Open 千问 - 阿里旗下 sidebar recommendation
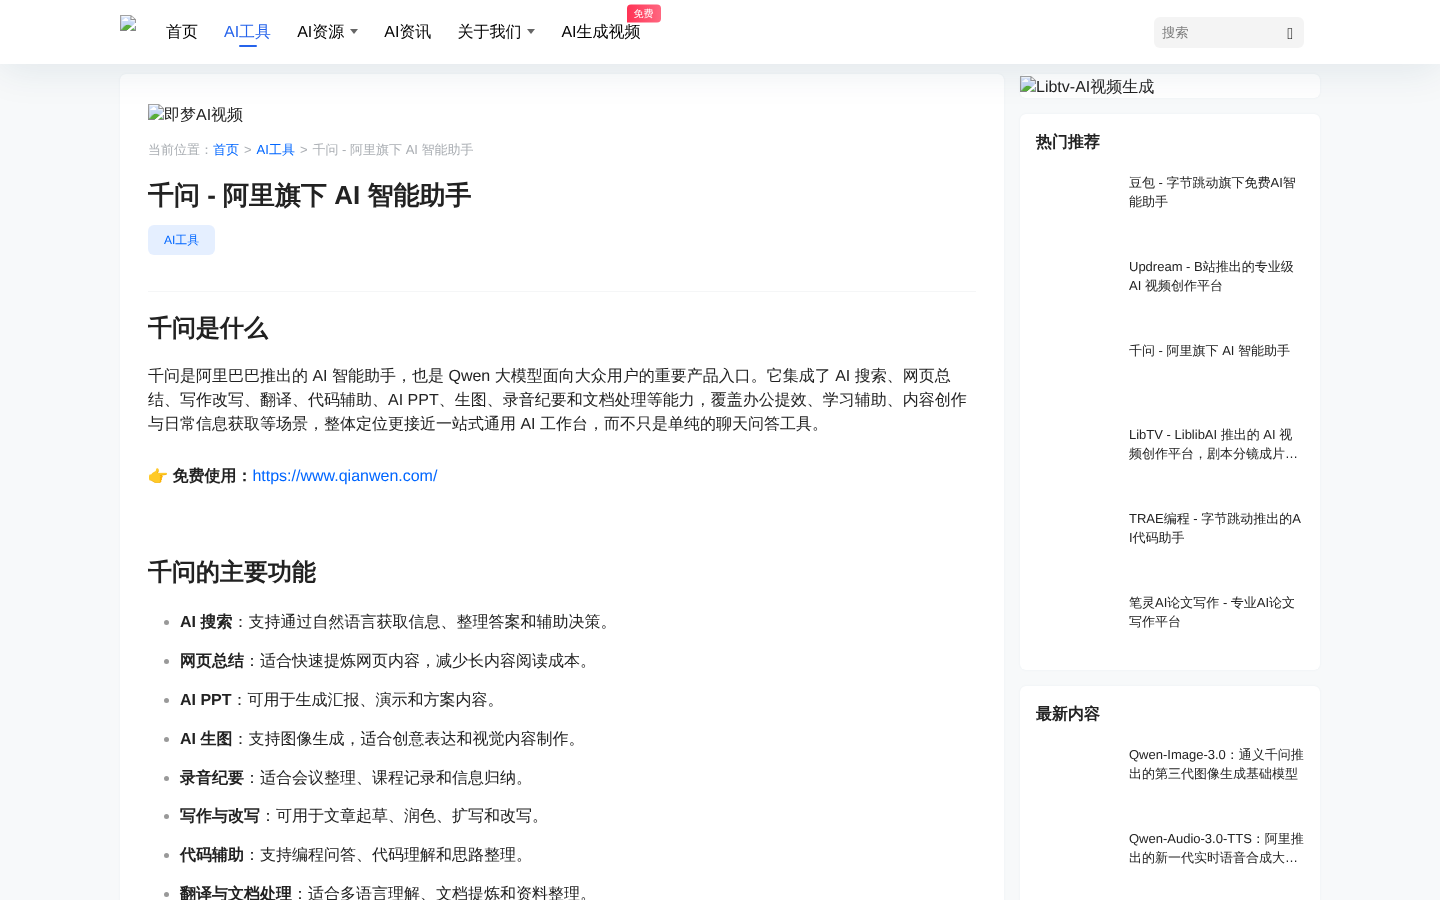Image resolution: width=1440 pixels, height=900 pixels. pyautogui.click(x=1209, y=351)
